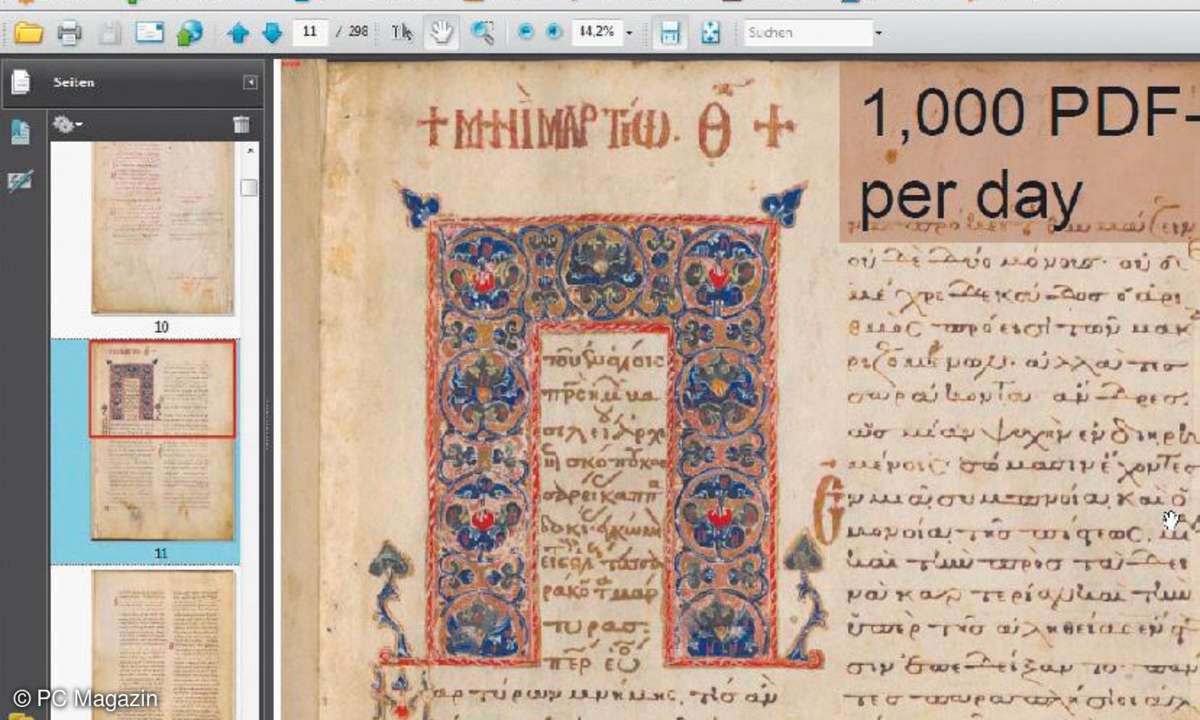
Task: Open the Seiten panel gear options menu
Action: [68, 124]
